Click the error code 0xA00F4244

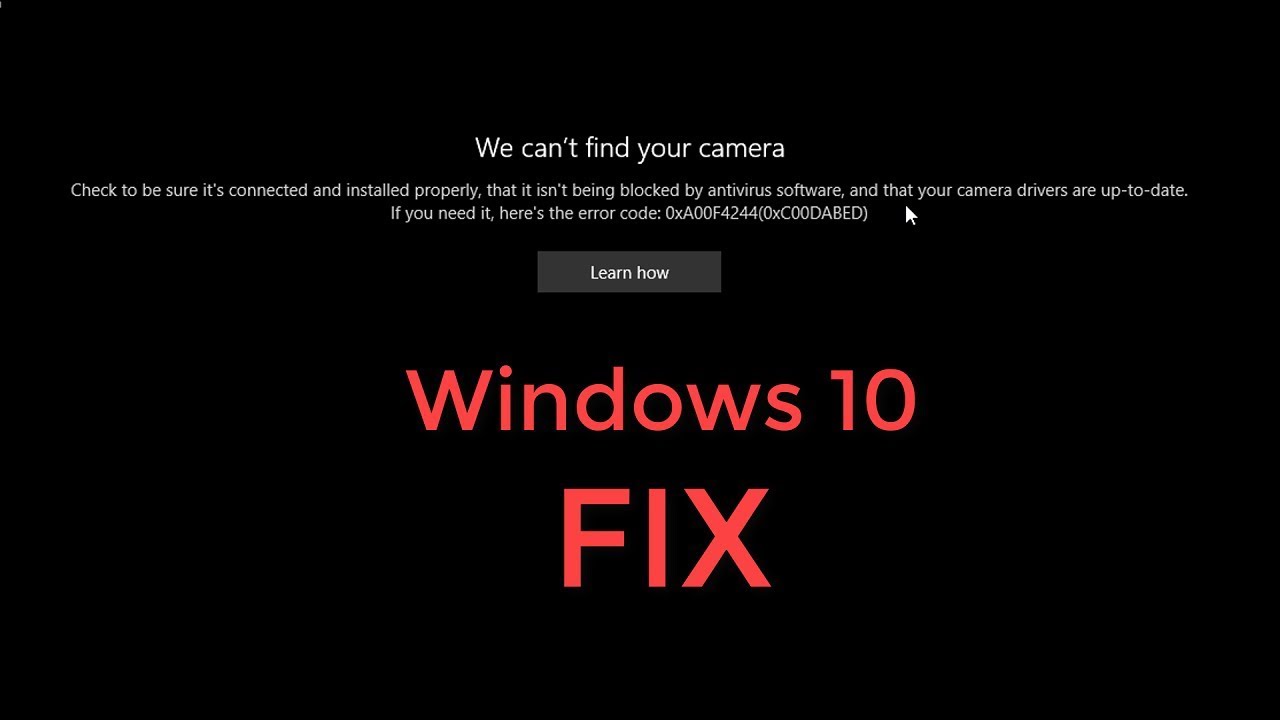[x=711, y=213]
